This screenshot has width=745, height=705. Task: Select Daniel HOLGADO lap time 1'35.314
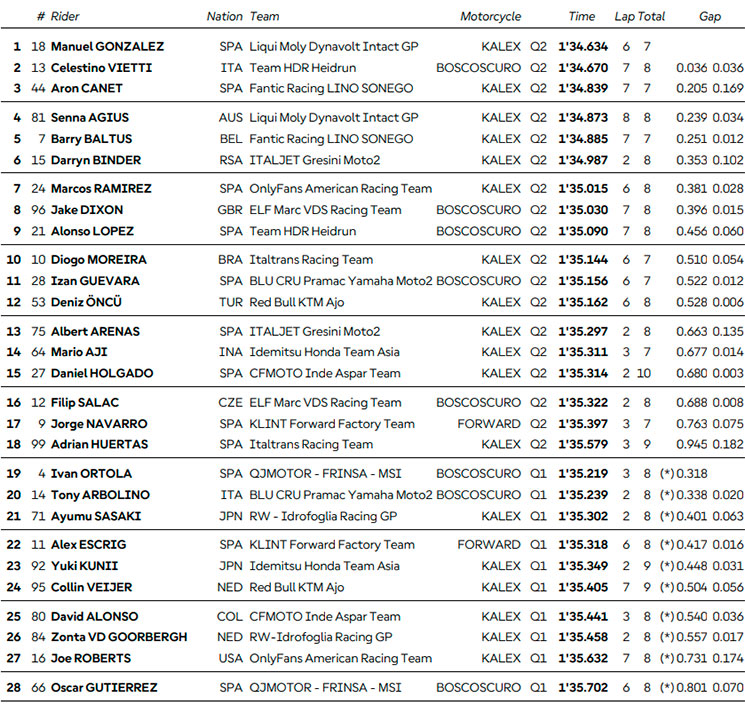point(583,373)
